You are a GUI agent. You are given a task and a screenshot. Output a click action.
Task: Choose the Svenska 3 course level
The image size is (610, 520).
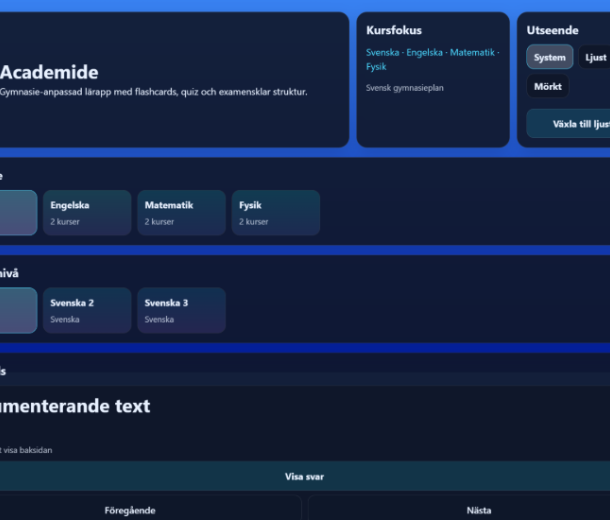click(x=181, y=310)
